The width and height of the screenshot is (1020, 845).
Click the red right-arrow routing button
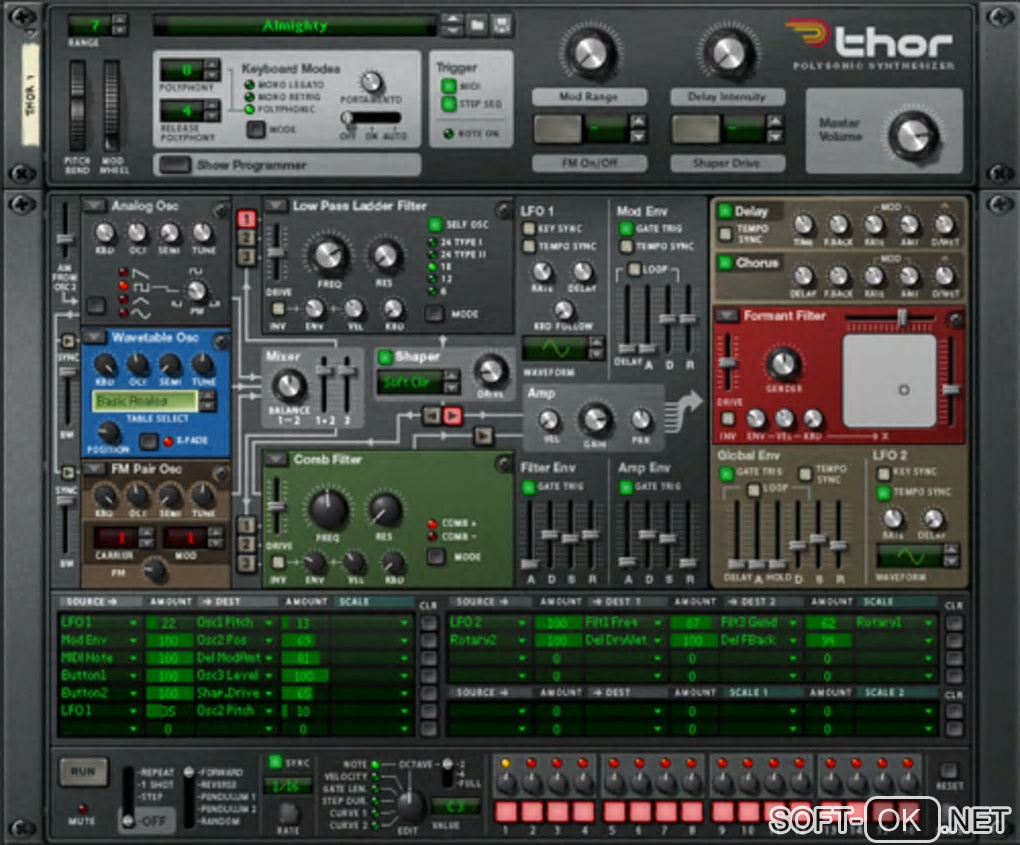(452, 415)
